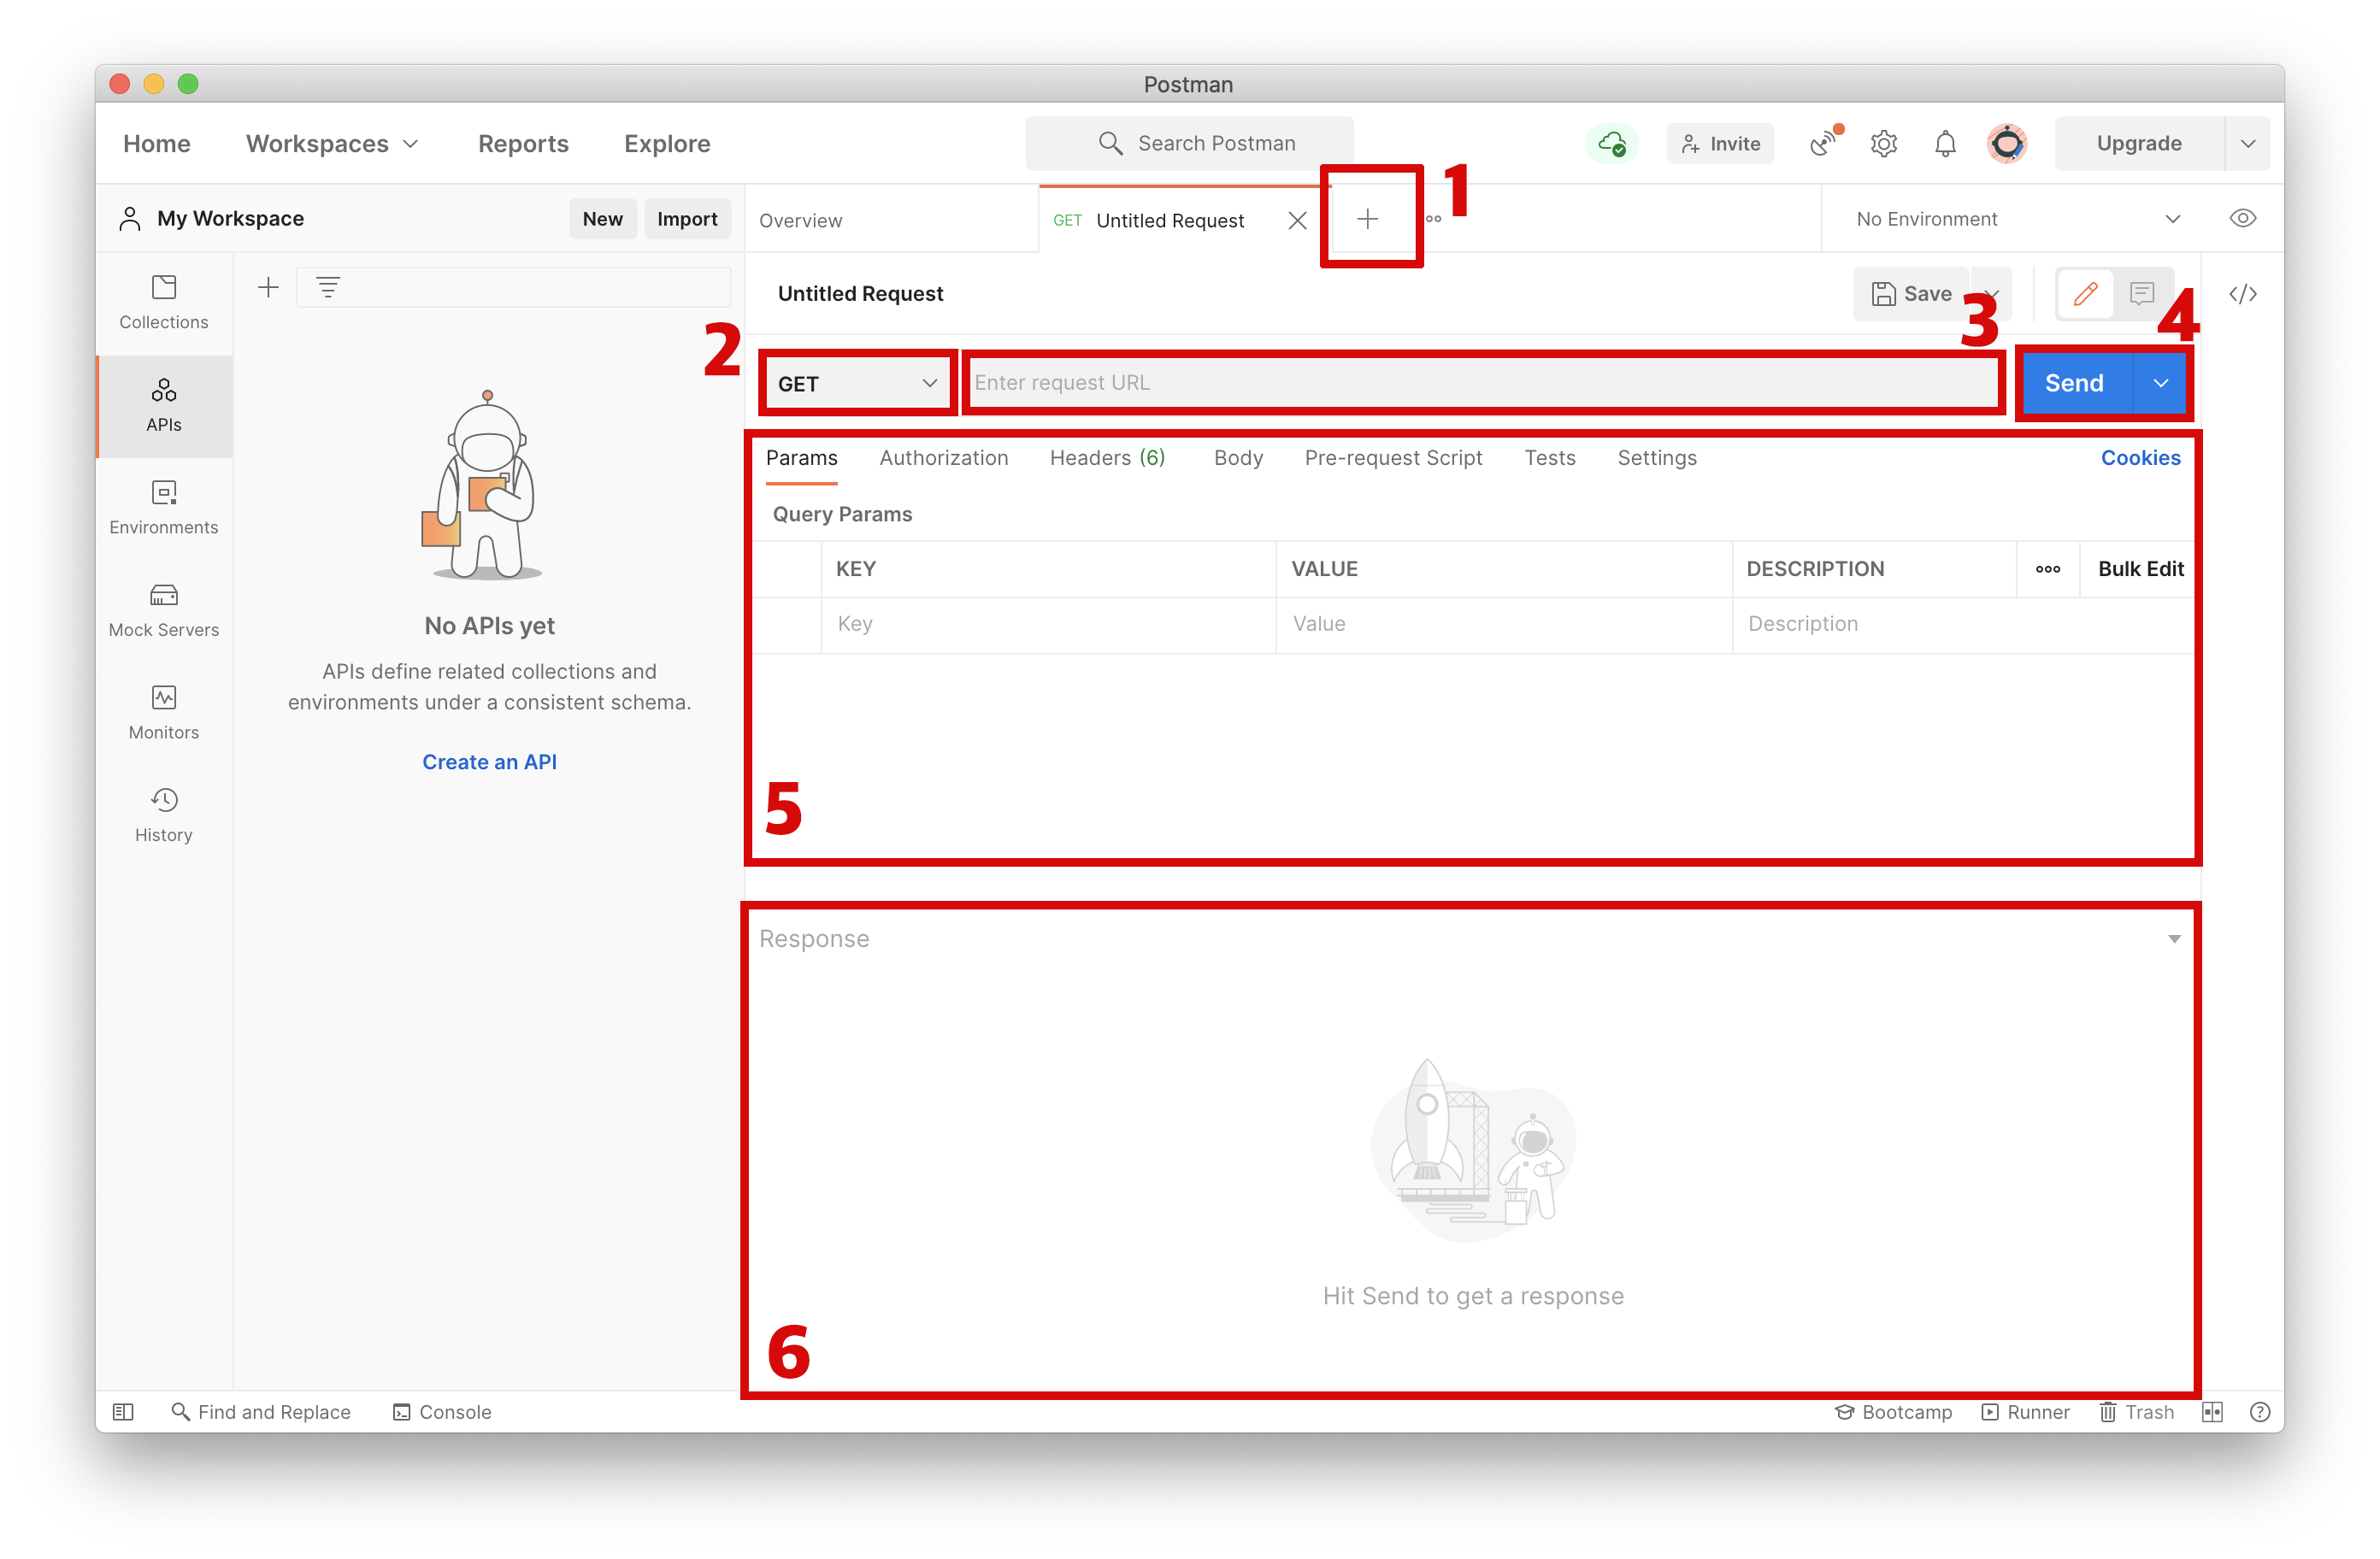
Task: Click the settings gear icon
Action: coord(1884,144)
